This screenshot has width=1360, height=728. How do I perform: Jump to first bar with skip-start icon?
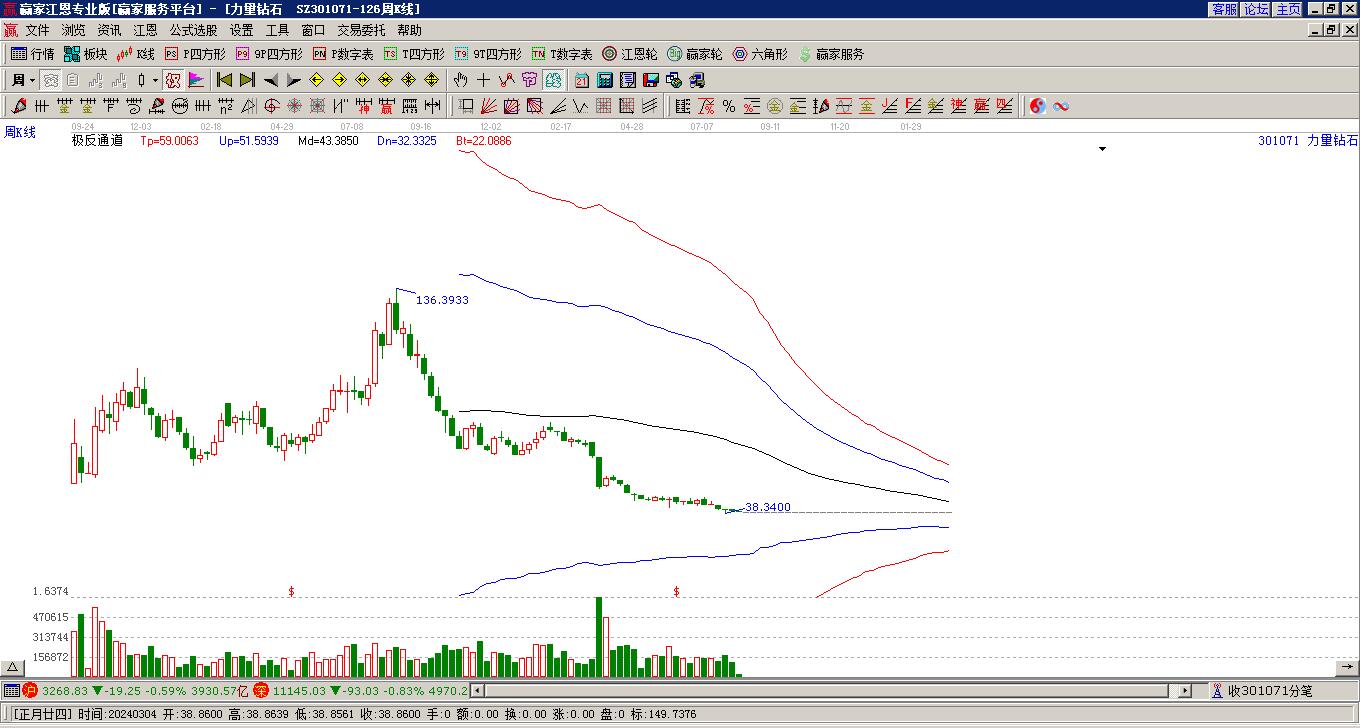[x=225, y=80]
